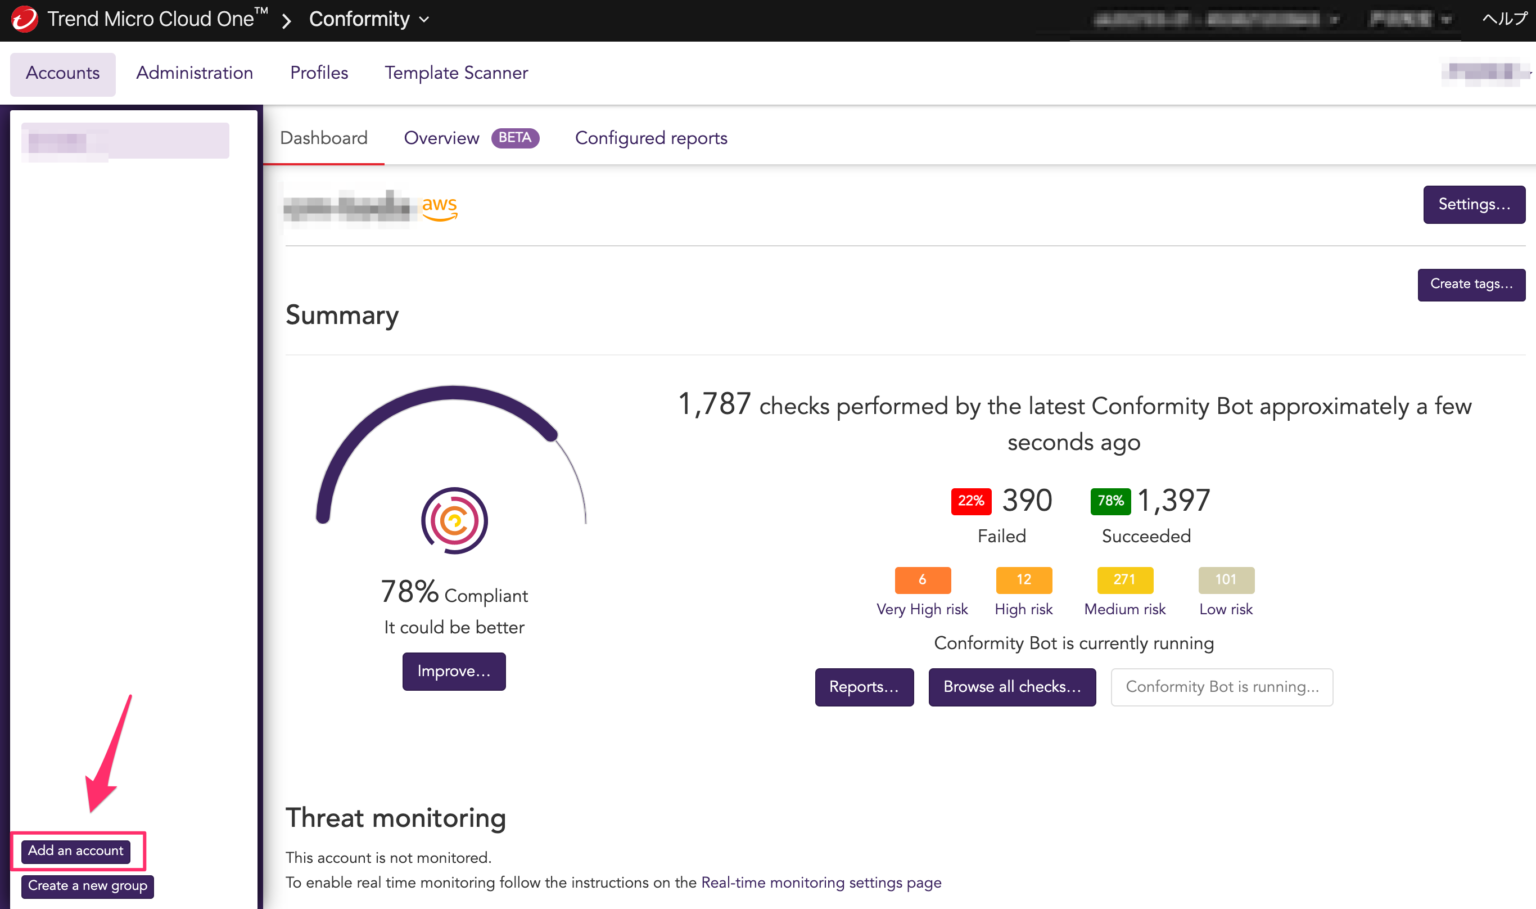The image size is (1536, 909).
Task: Select the Administration menu item
Action: tap(194, 73)
